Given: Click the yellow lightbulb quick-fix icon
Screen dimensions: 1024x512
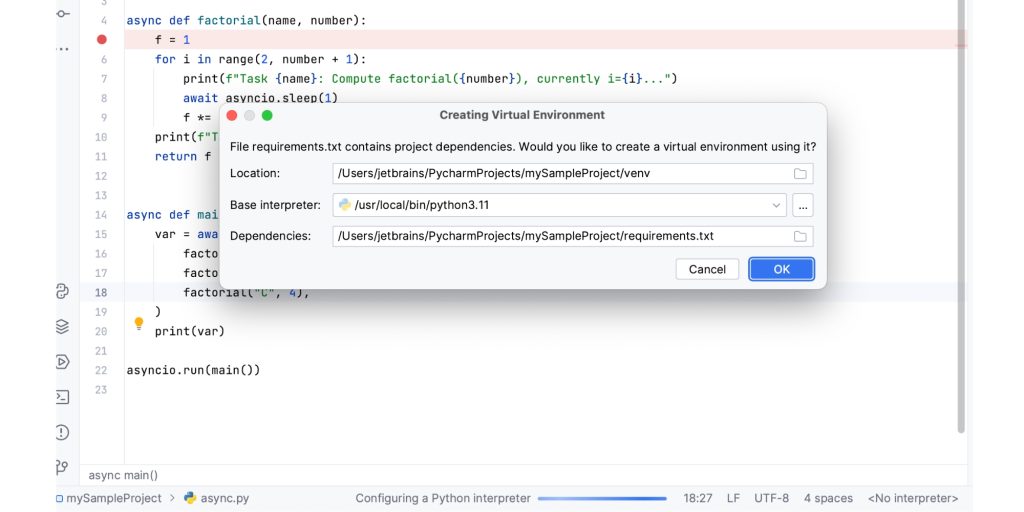Looking at the screenshot, I should (139, 324).
